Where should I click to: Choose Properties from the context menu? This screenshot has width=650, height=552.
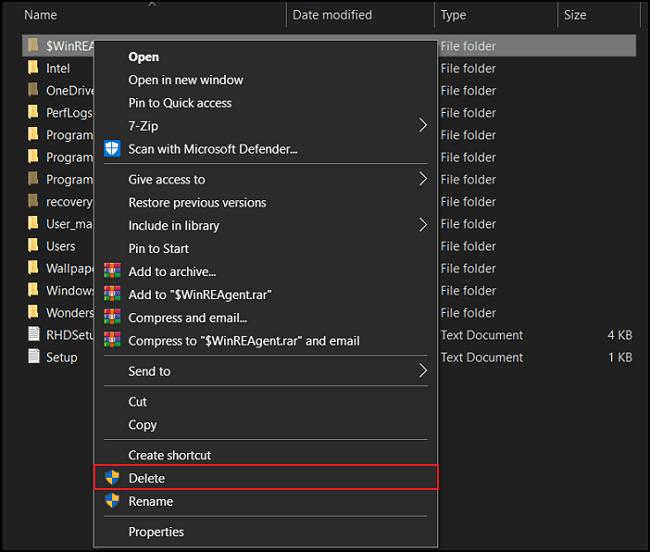tap(156, 532)
